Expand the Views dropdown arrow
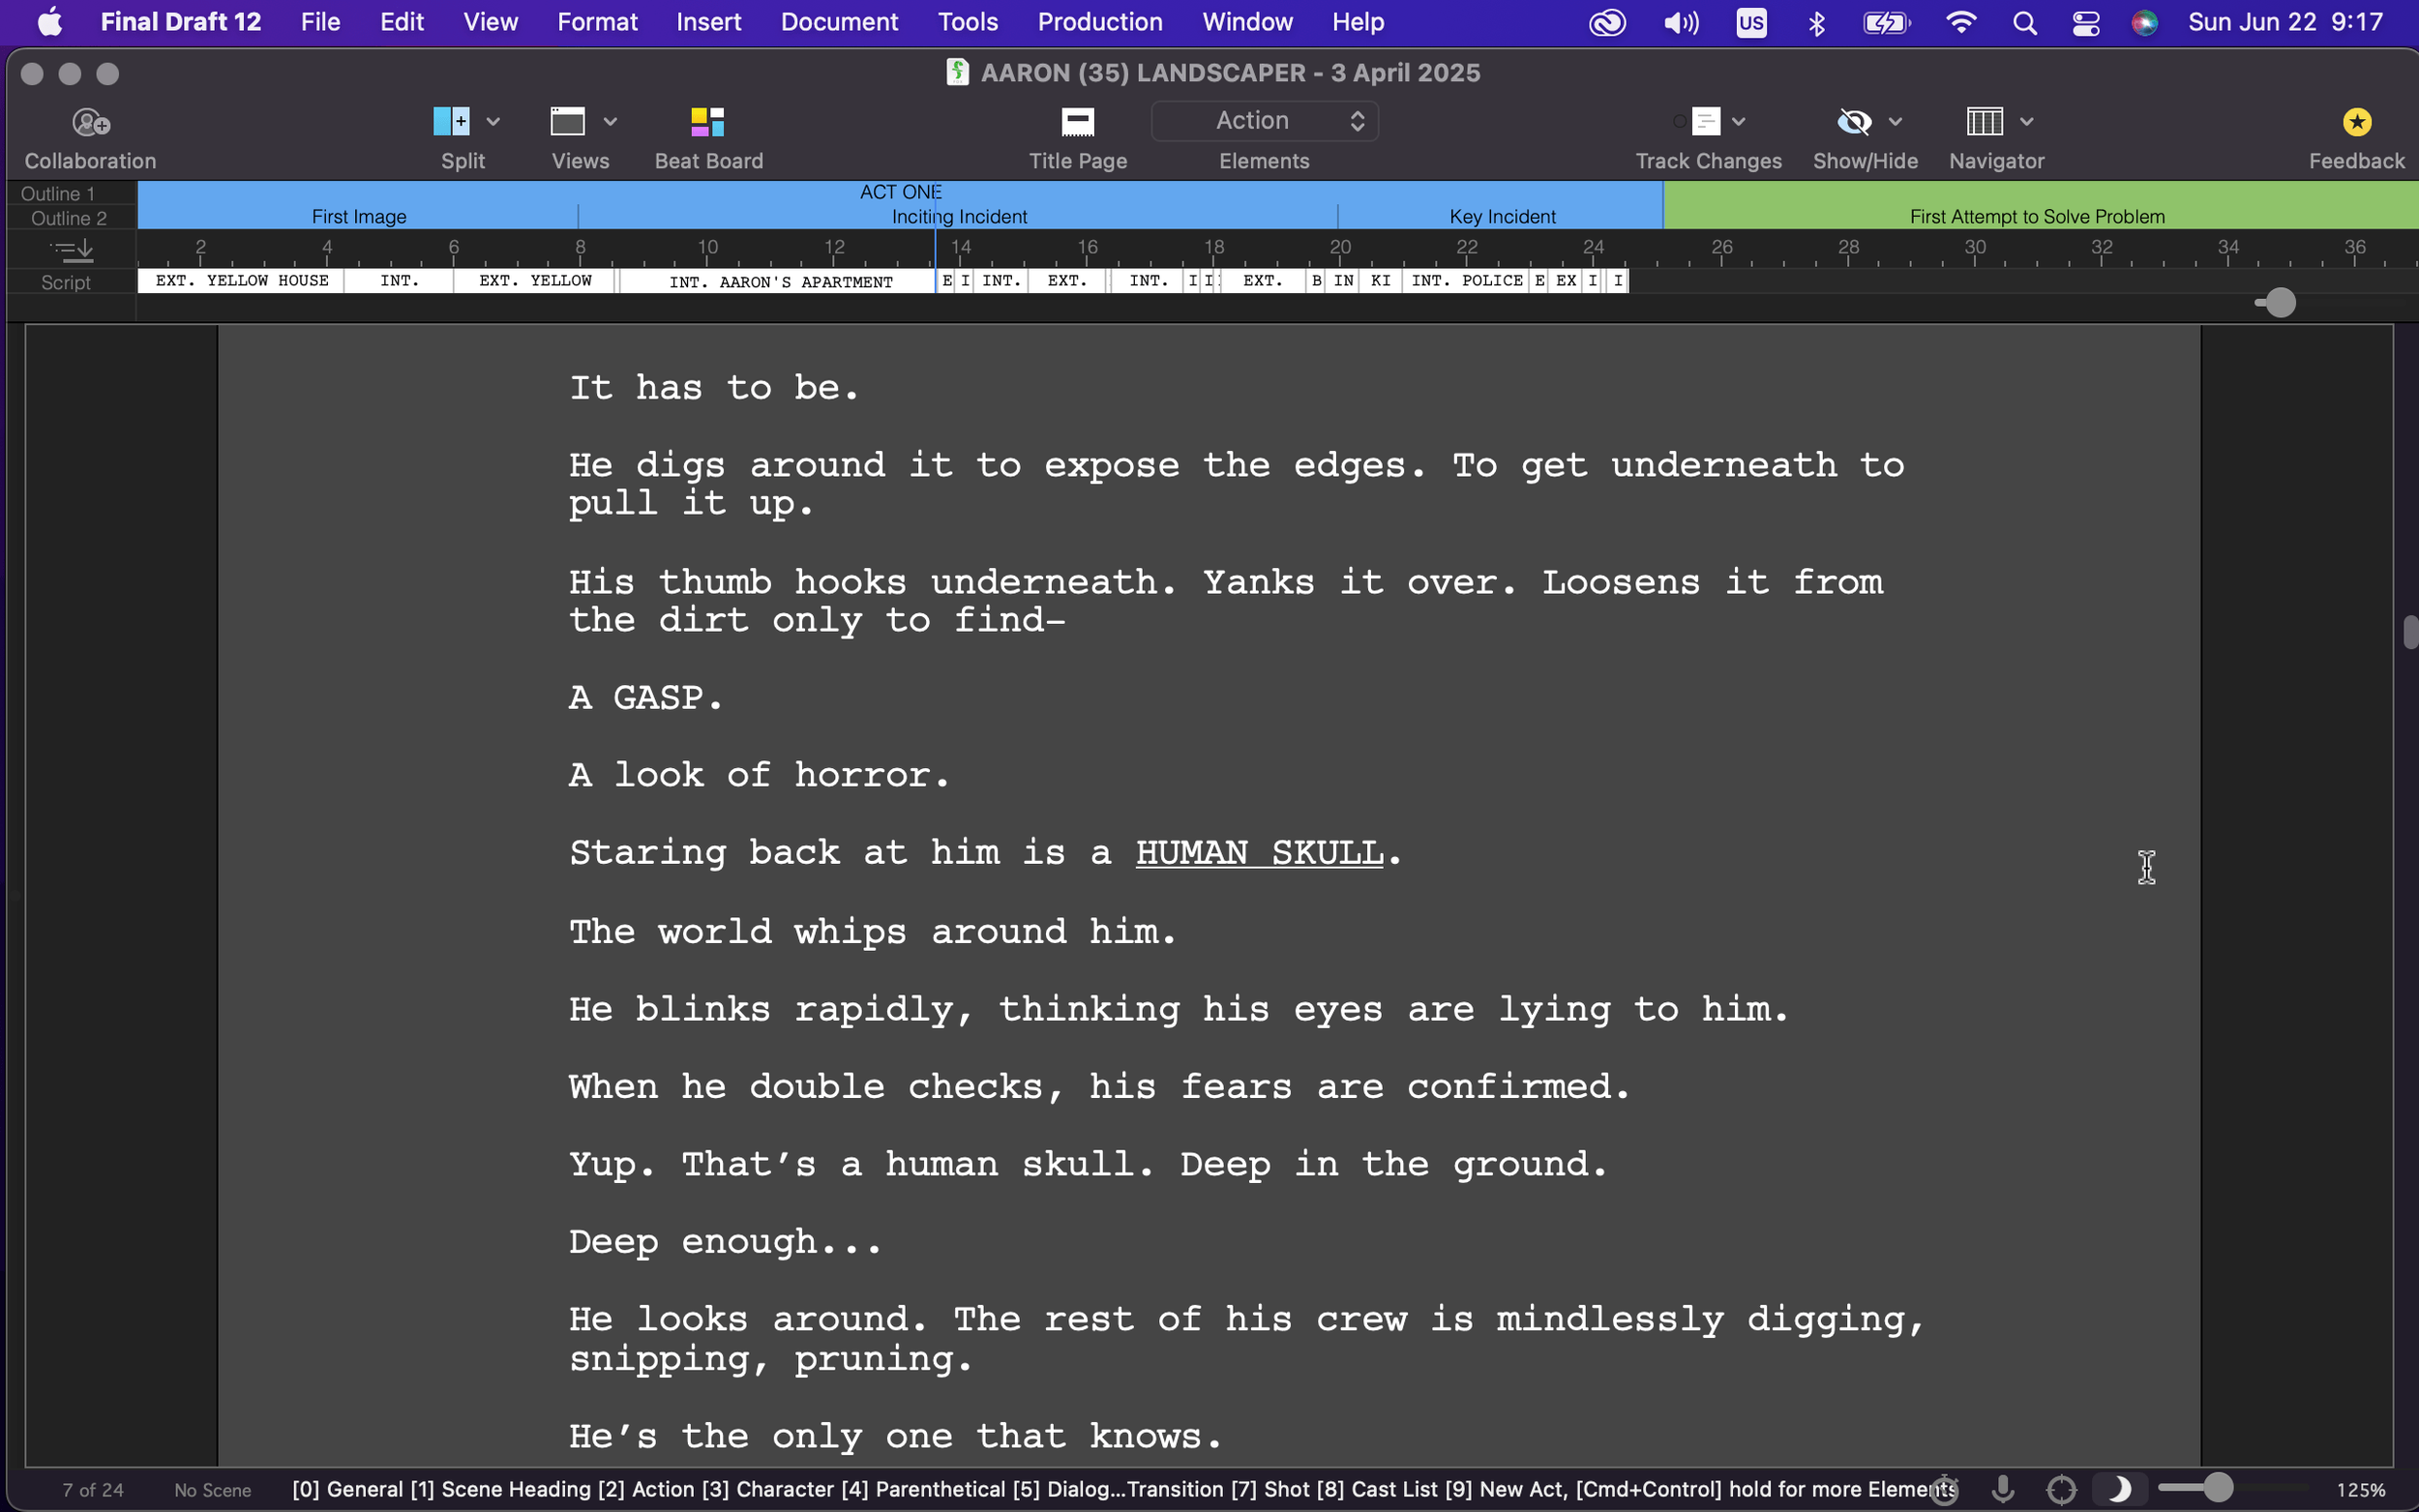Image resolution: width=2419 pixels, height=1512 pixels. [611, 122]
